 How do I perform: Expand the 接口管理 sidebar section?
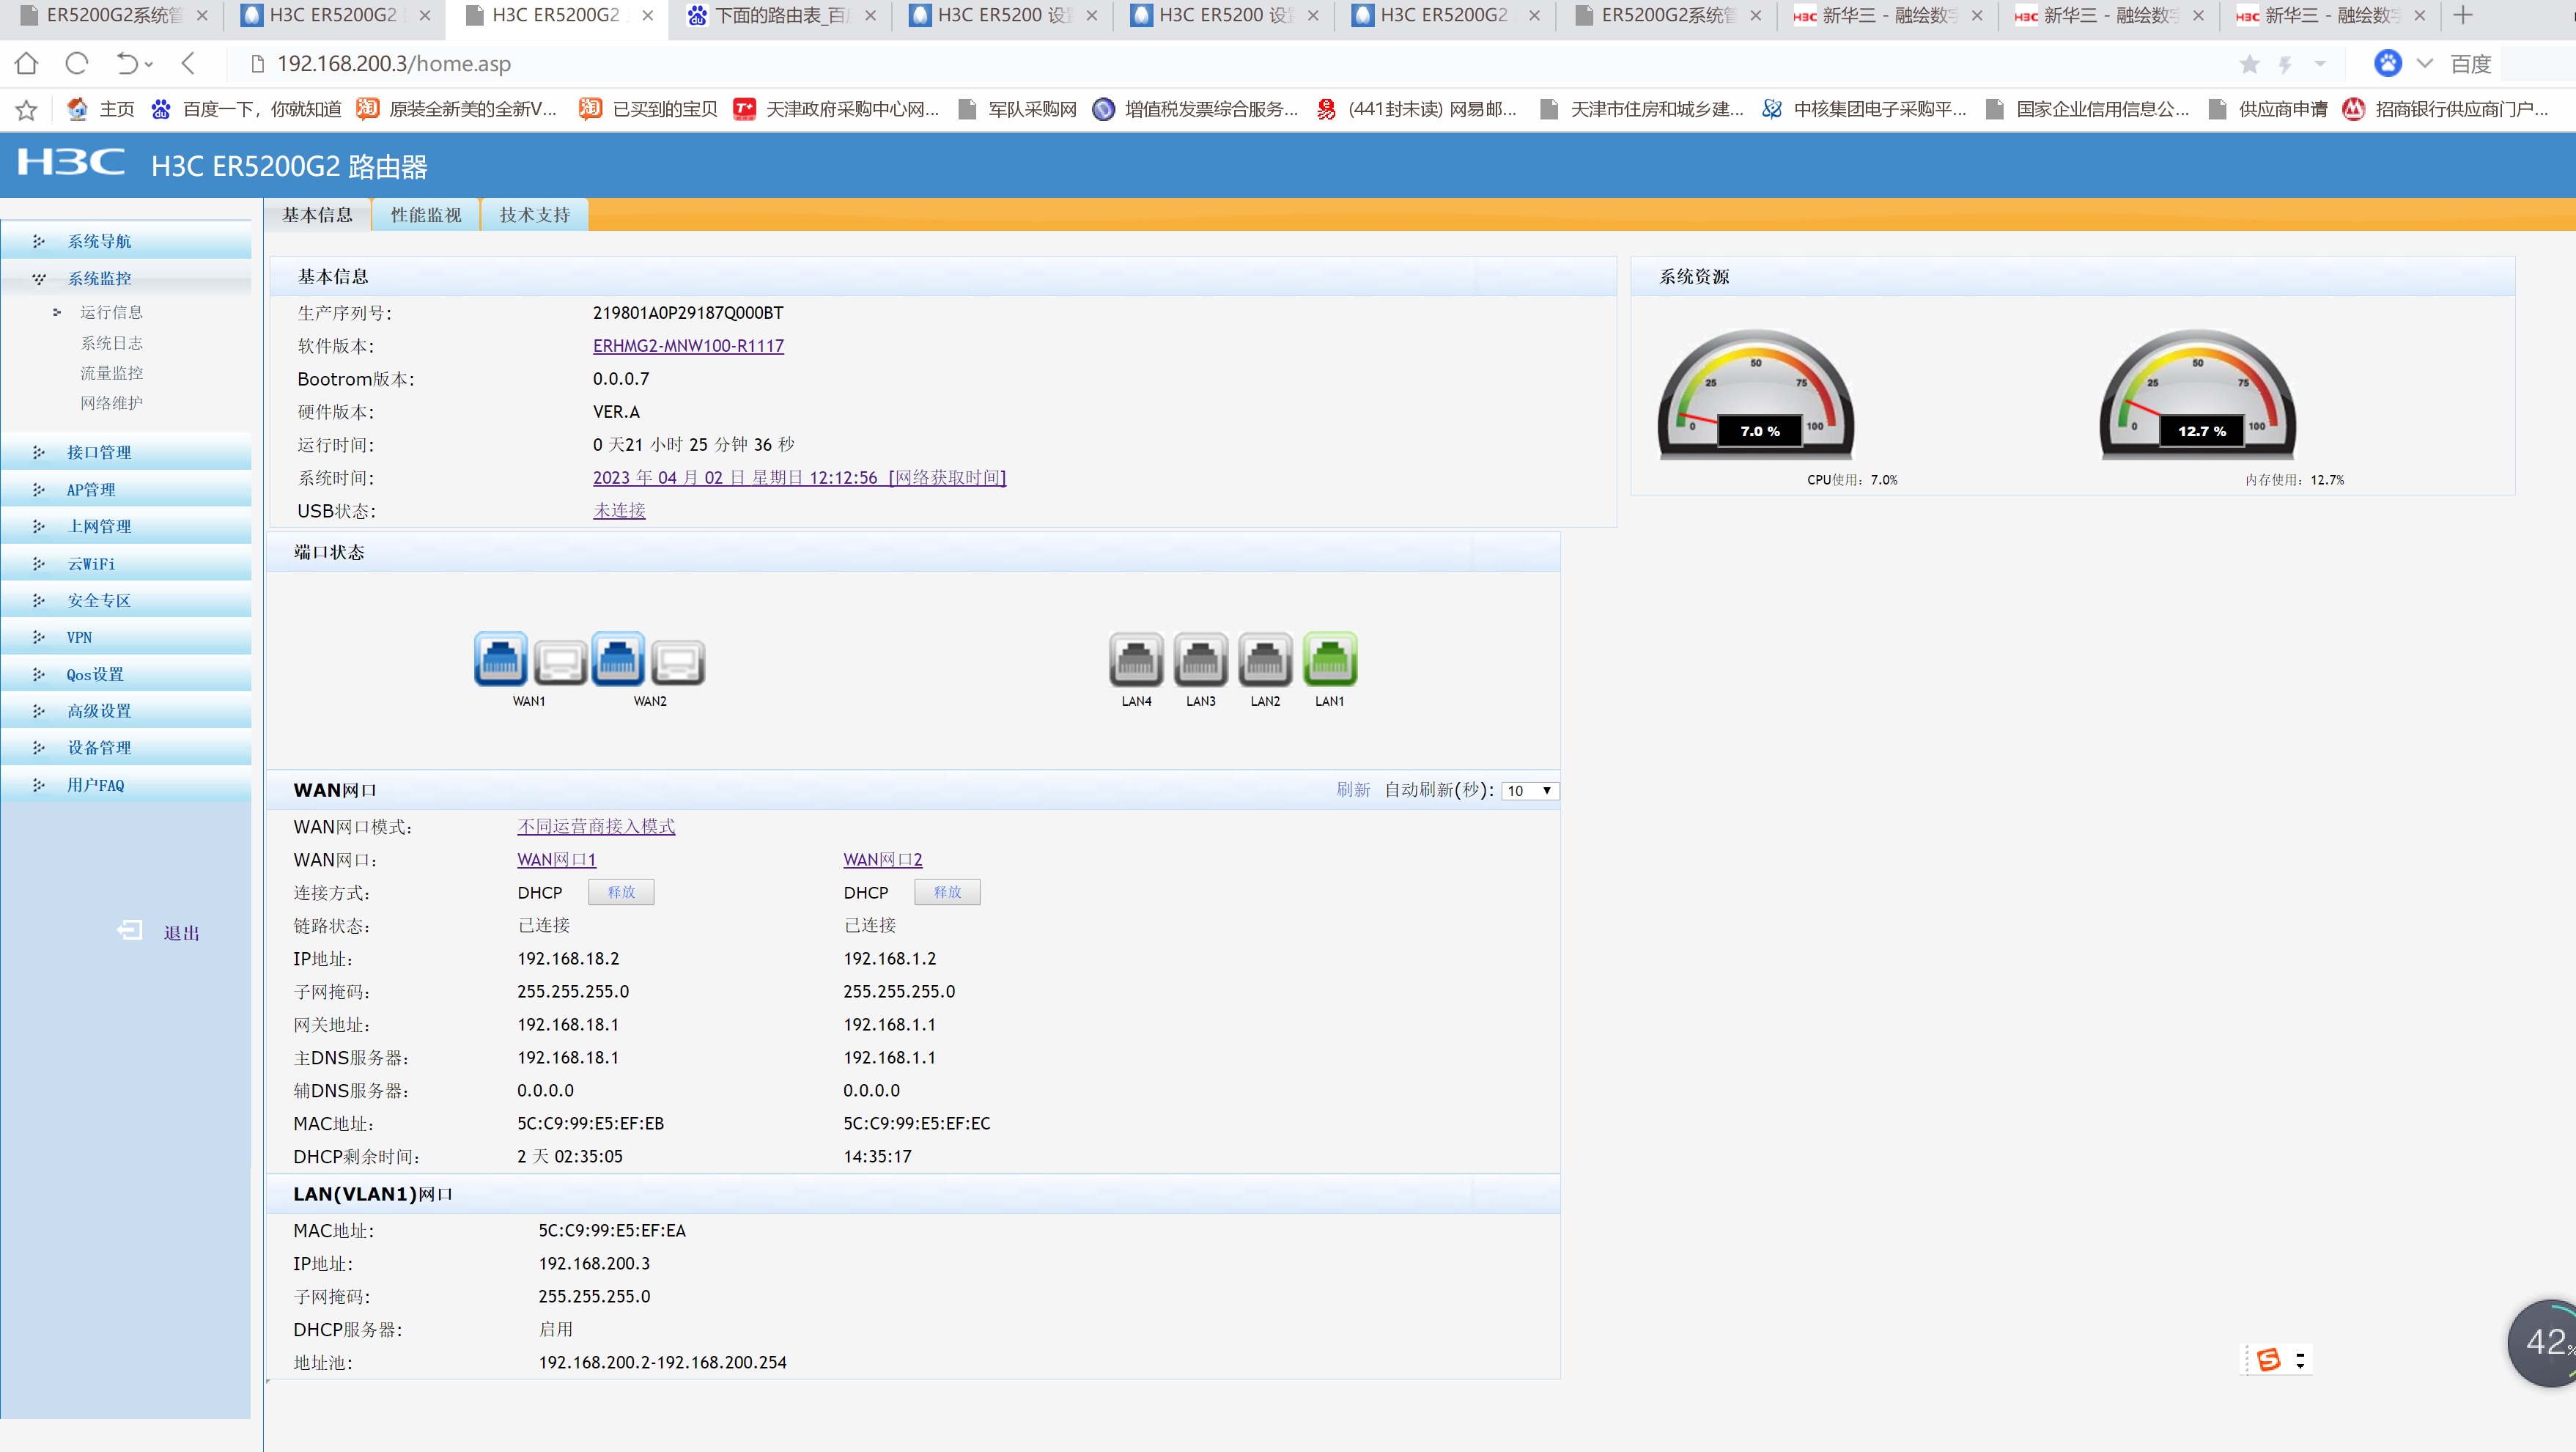[99, 452]
